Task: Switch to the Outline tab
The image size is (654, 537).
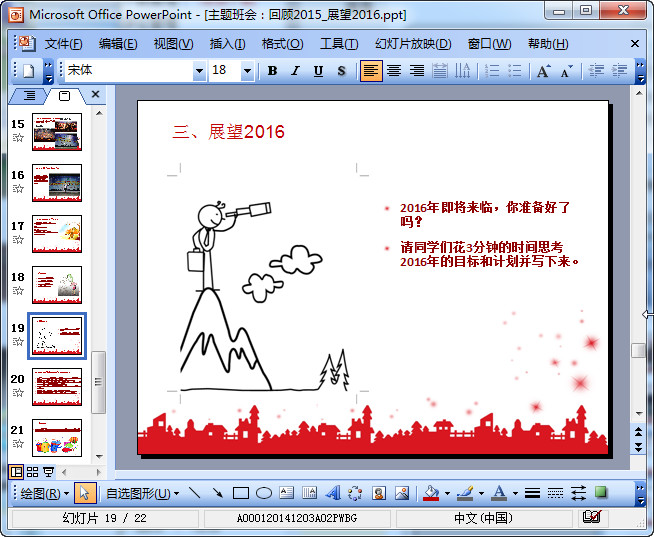Action: tap(29, 96)
